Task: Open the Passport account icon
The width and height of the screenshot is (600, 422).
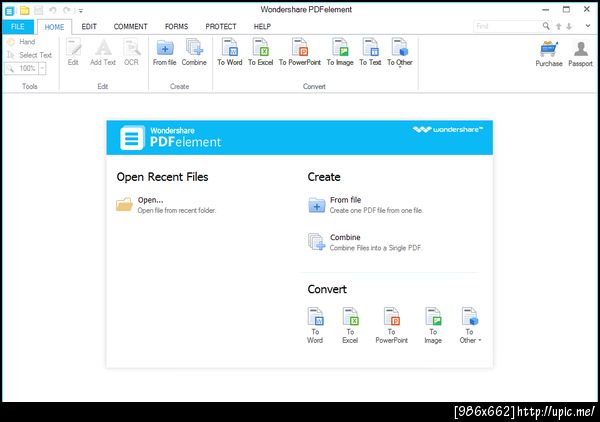Action: [580, 54]
